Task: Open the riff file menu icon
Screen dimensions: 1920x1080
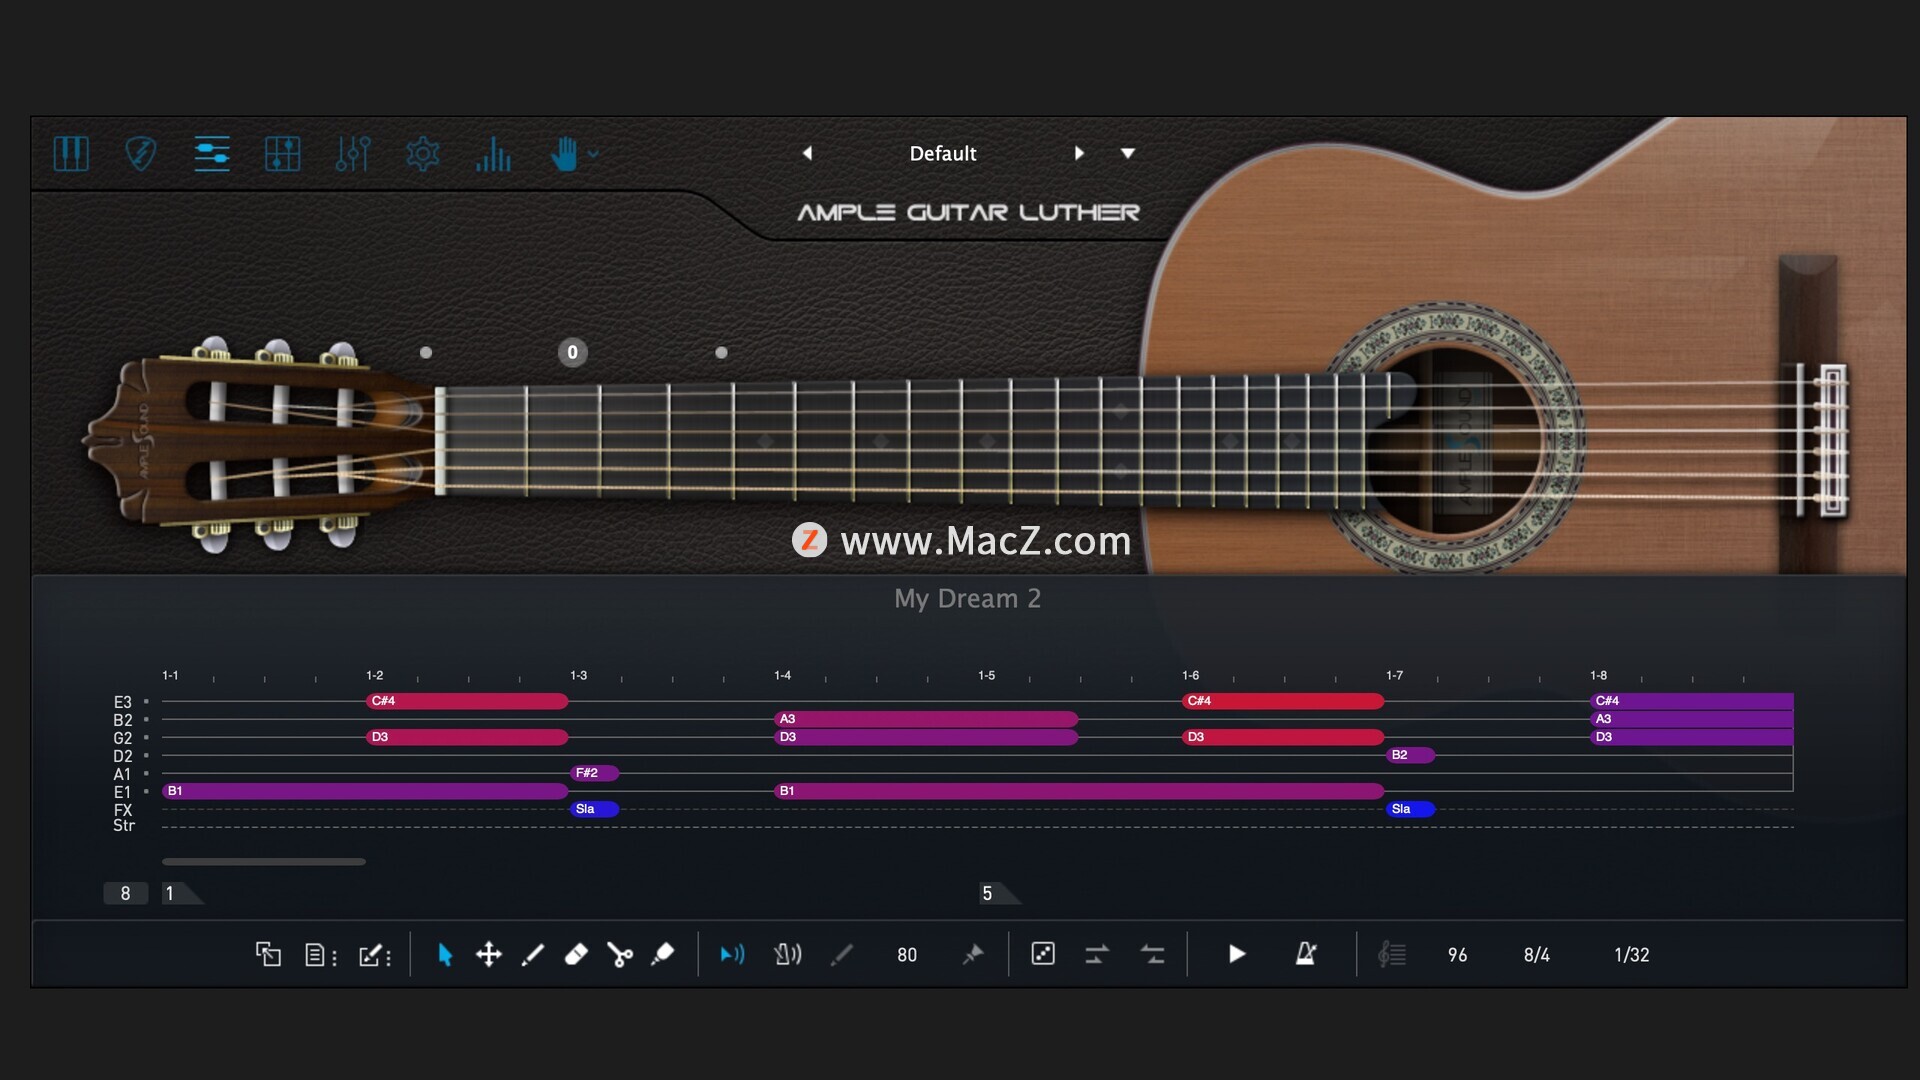Action: [320, 955]
